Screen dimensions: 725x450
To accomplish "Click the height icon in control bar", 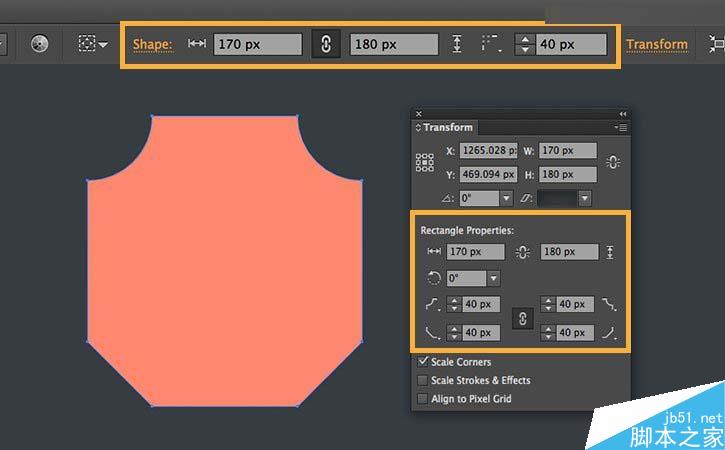I will tap(457, 44).
